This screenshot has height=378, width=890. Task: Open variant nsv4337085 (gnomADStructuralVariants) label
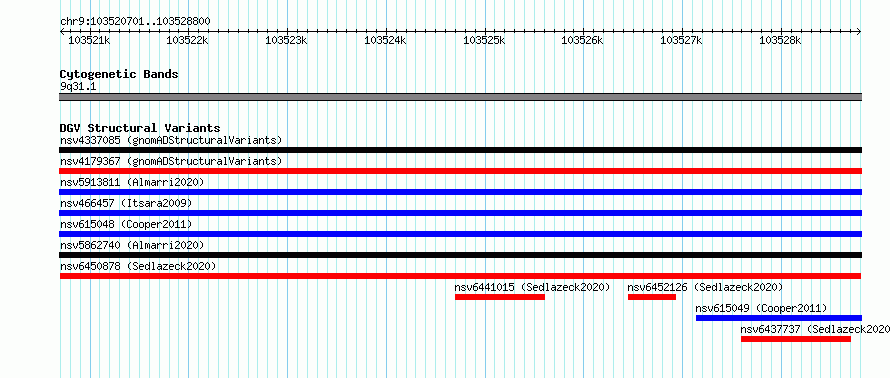pos(171,140)
